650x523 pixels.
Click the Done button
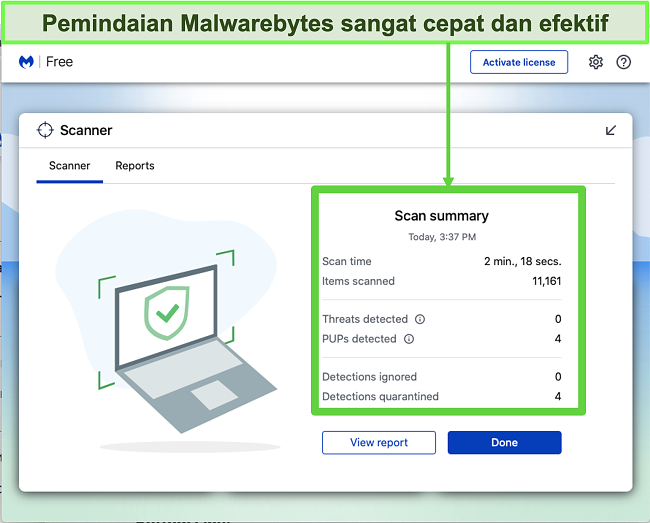point(504,443)
